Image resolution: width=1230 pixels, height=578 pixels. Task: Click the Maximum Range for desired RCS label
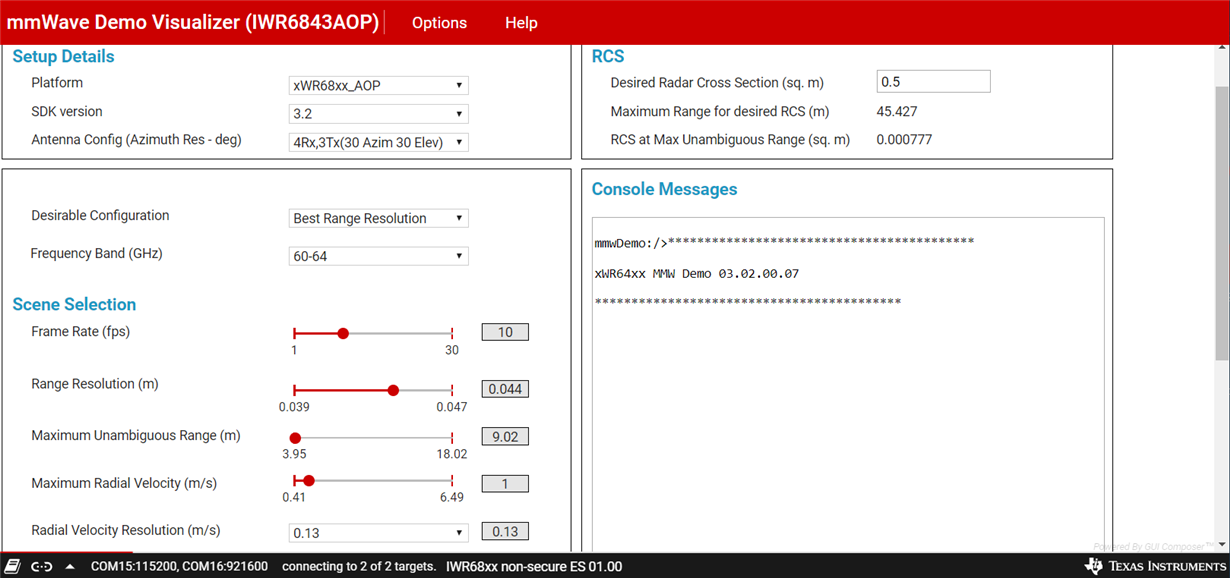(720, 111)
